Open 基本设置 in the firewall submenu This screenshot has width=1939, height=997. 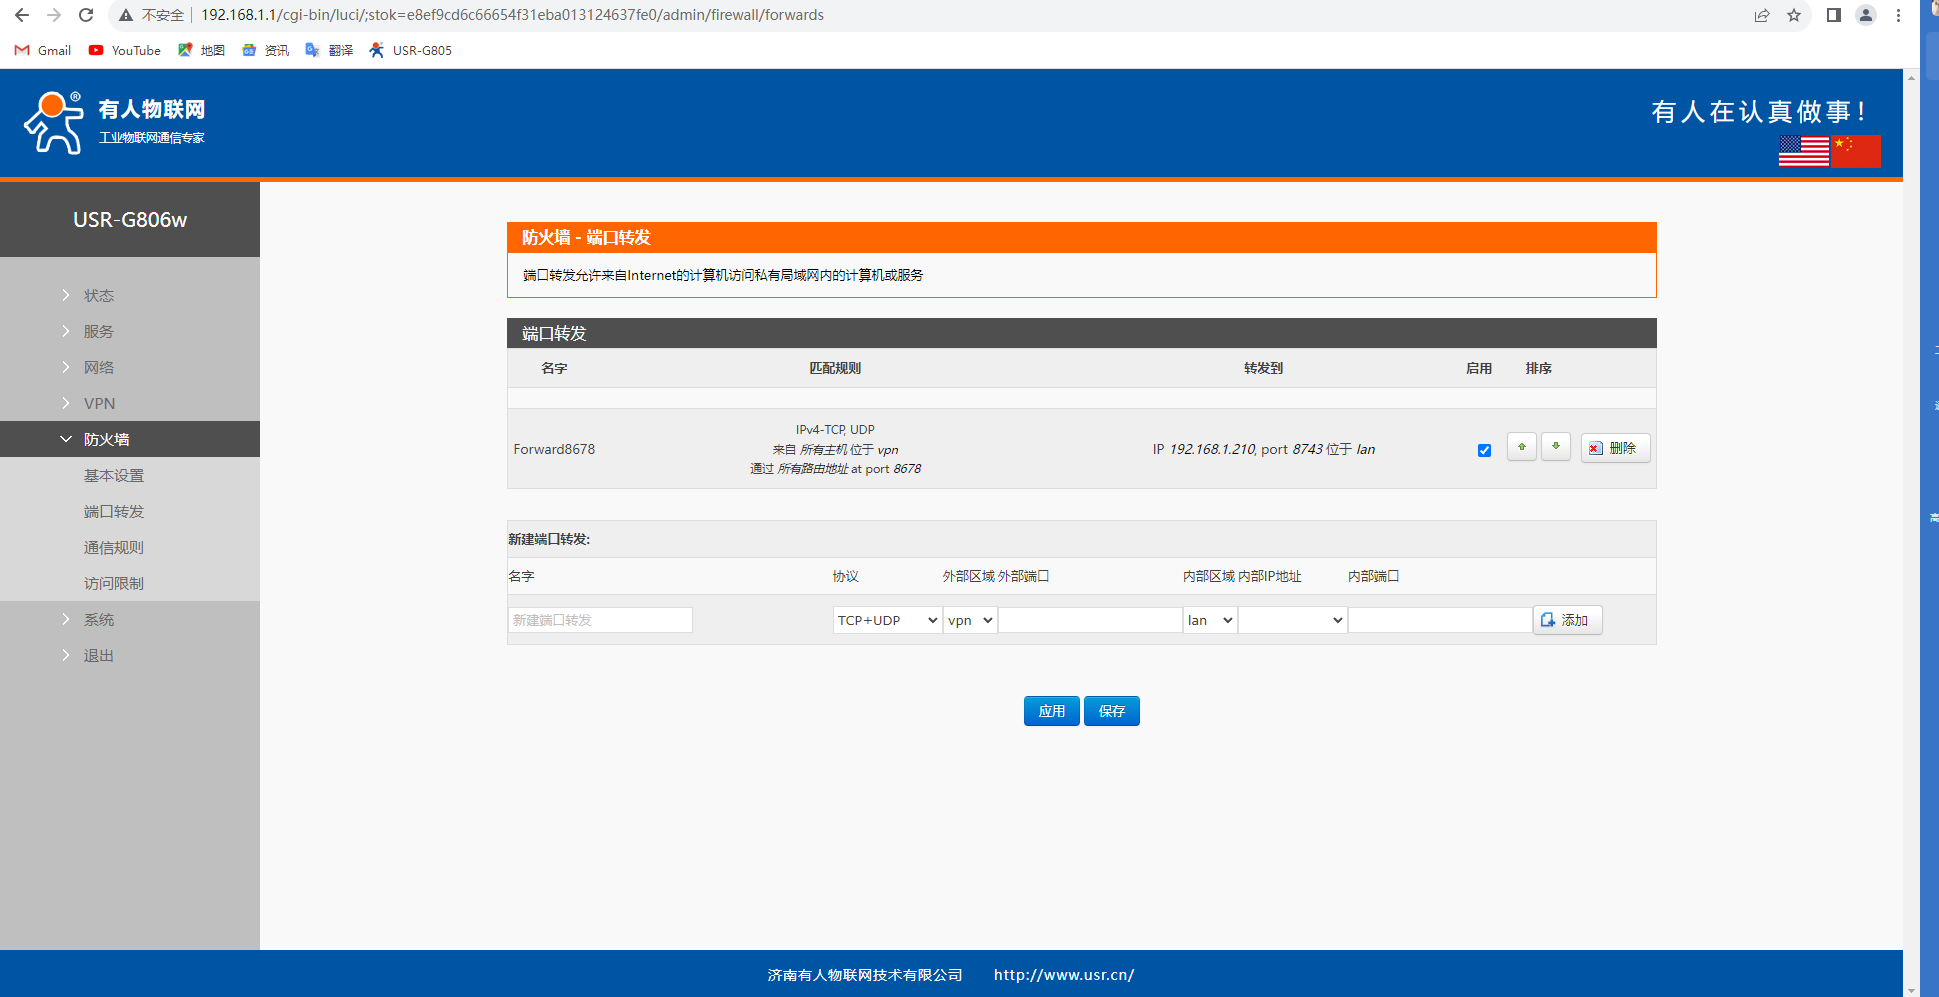(x=114, y=475)
